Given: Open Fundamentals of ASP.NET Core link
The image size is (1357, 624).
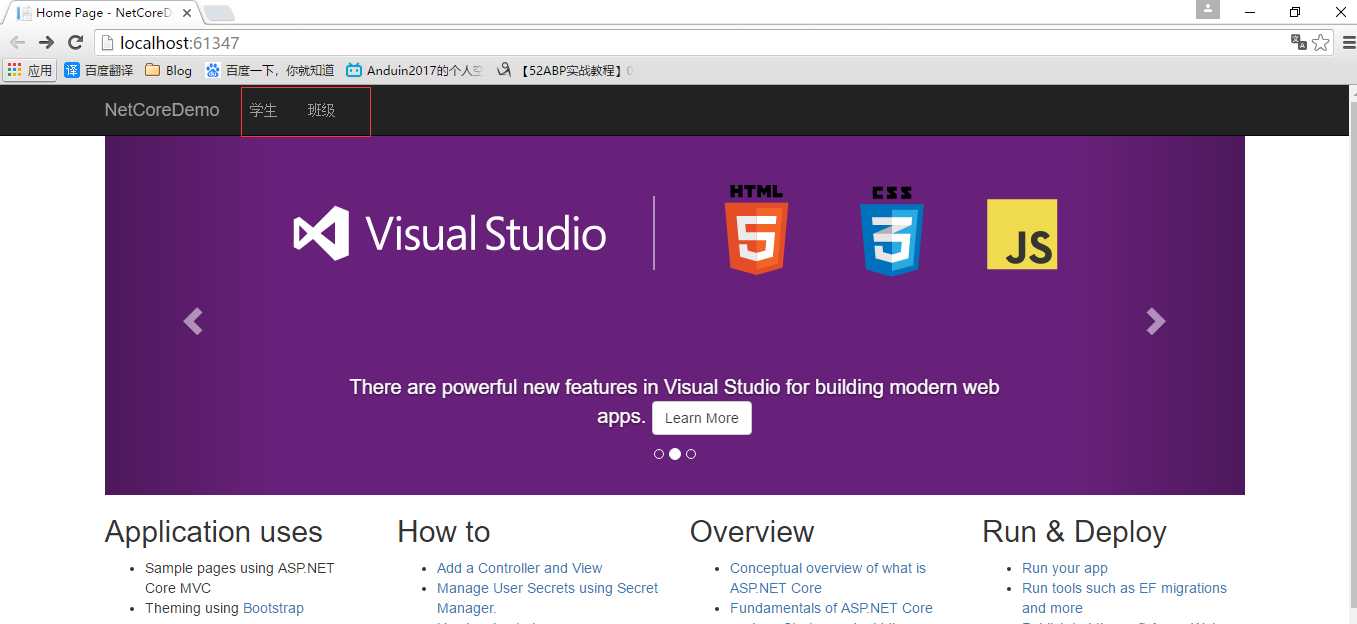Looking at the screenshot, I should tap(831, 608).
